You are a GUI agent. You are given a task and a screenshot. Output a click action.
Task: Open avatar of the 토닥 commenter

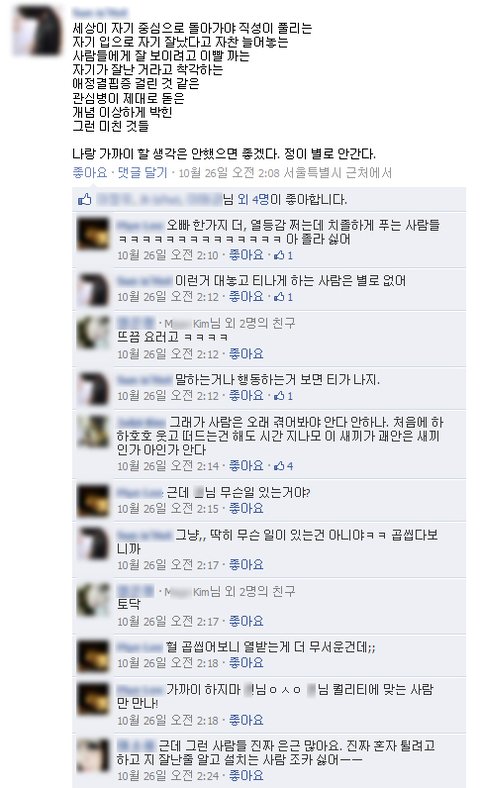(x=93, y=600)
